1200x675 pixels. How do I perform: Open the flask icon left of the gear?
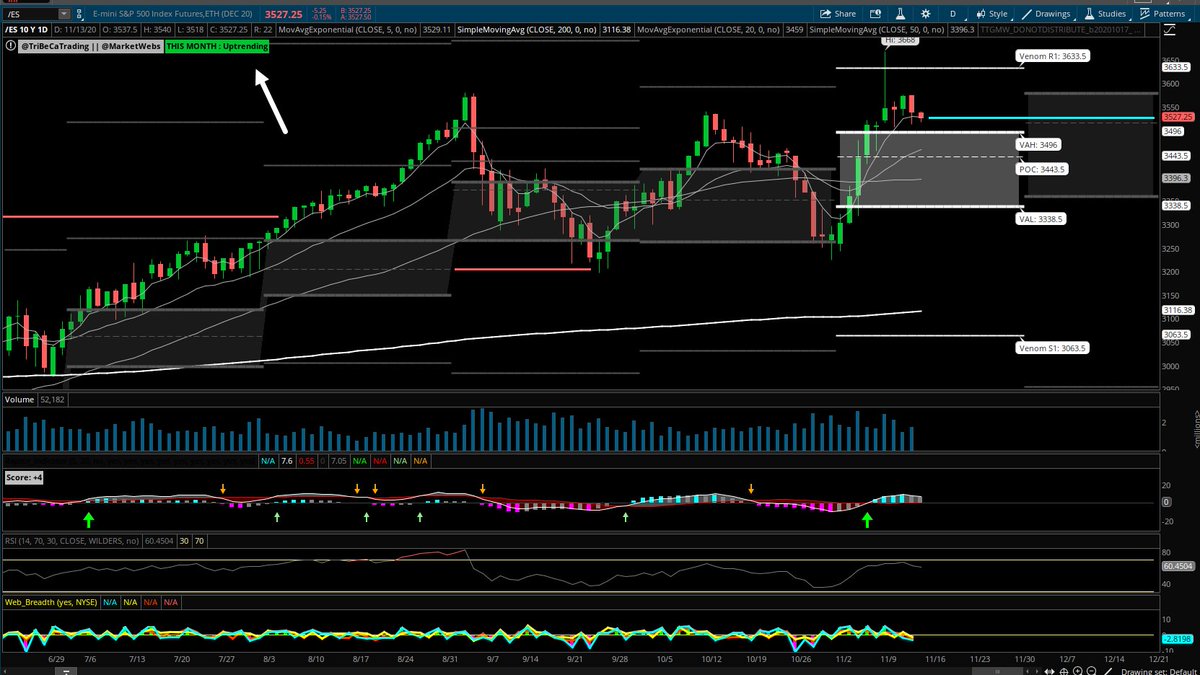[900, 14]
